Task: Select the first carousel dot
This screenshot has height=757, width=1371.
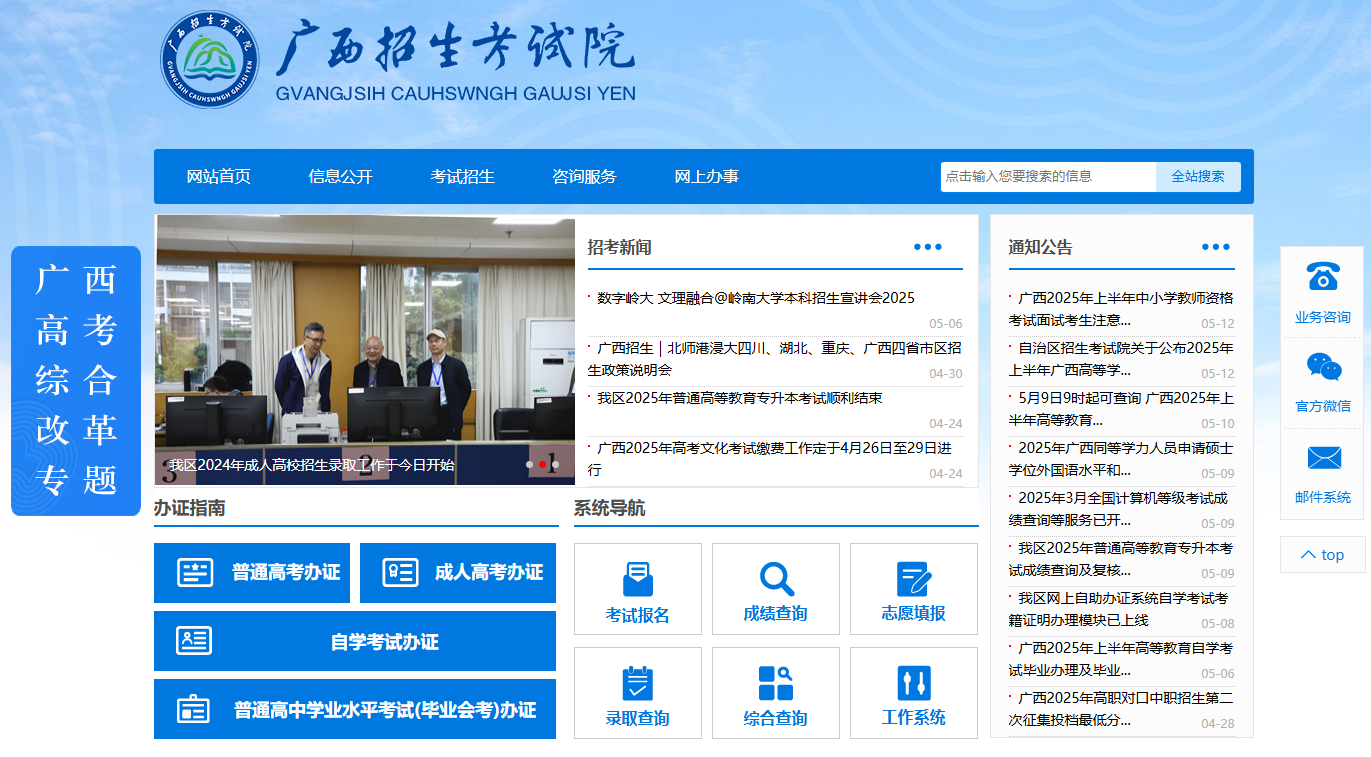Action: 529,464
